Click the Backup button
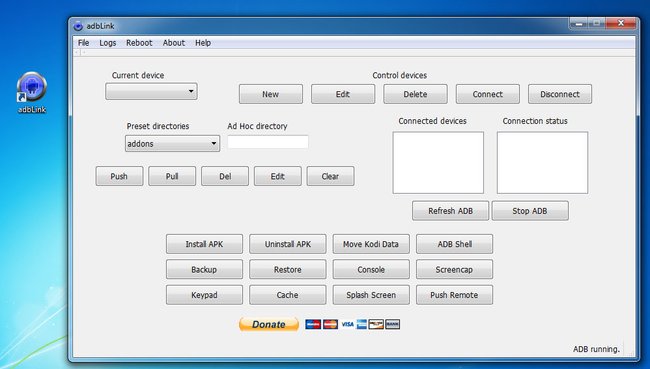The height and width of the screenshot is (369, 650). 204,269
